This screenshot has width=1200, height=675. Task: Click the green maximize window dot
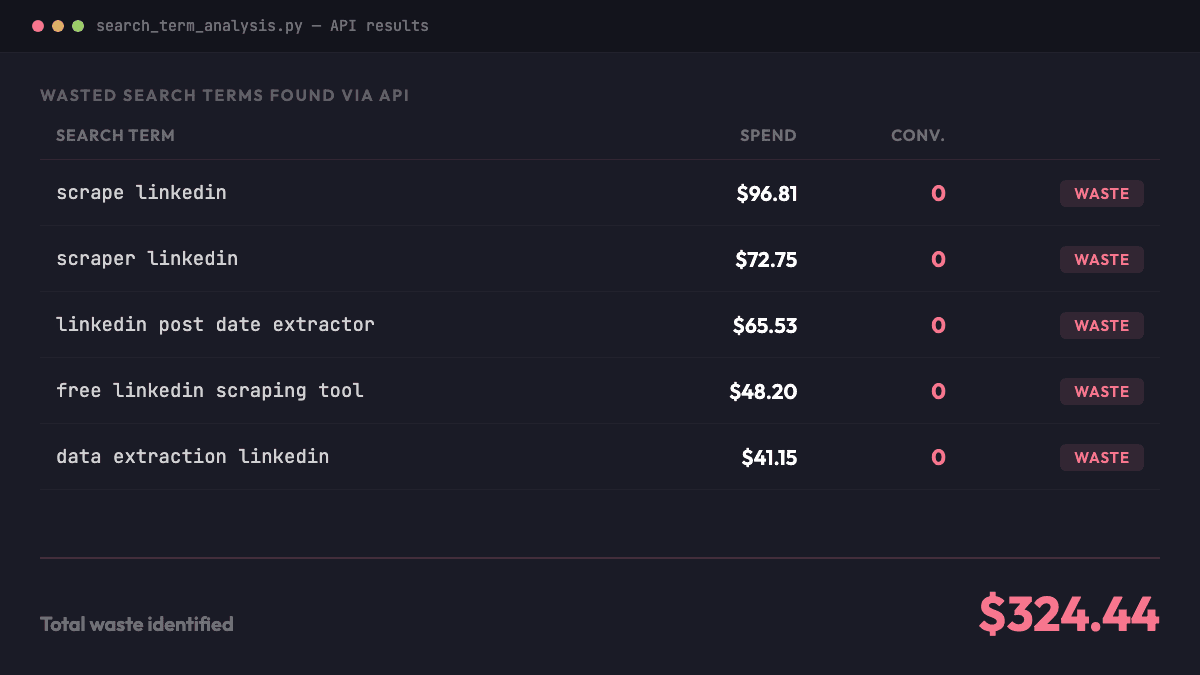click(x=78, y=26)
